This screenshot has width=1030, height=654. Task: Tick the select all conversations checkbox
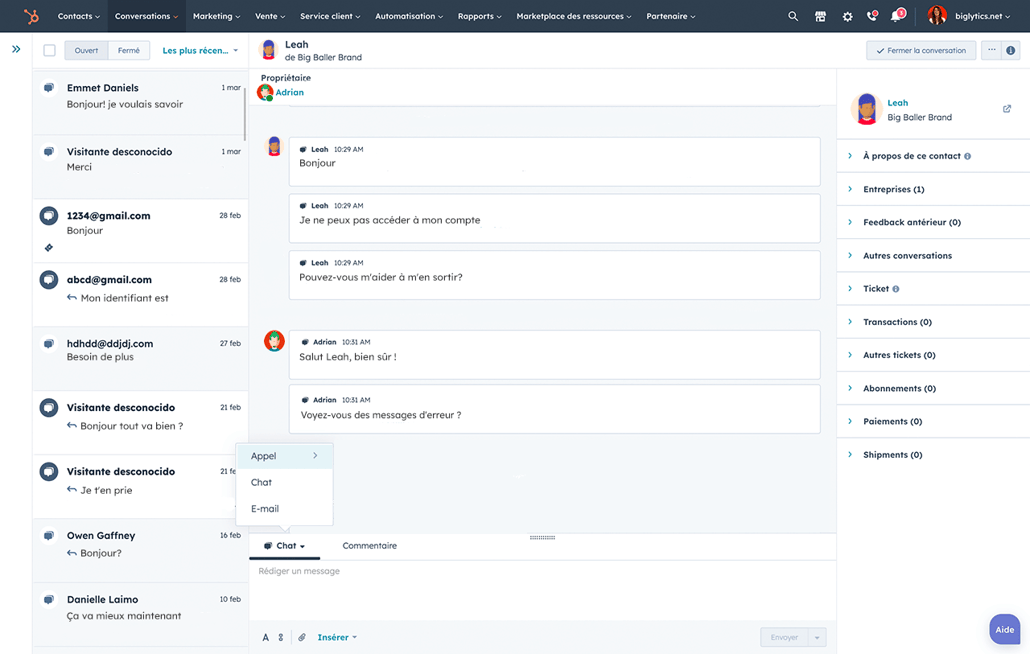click(49, 50)
